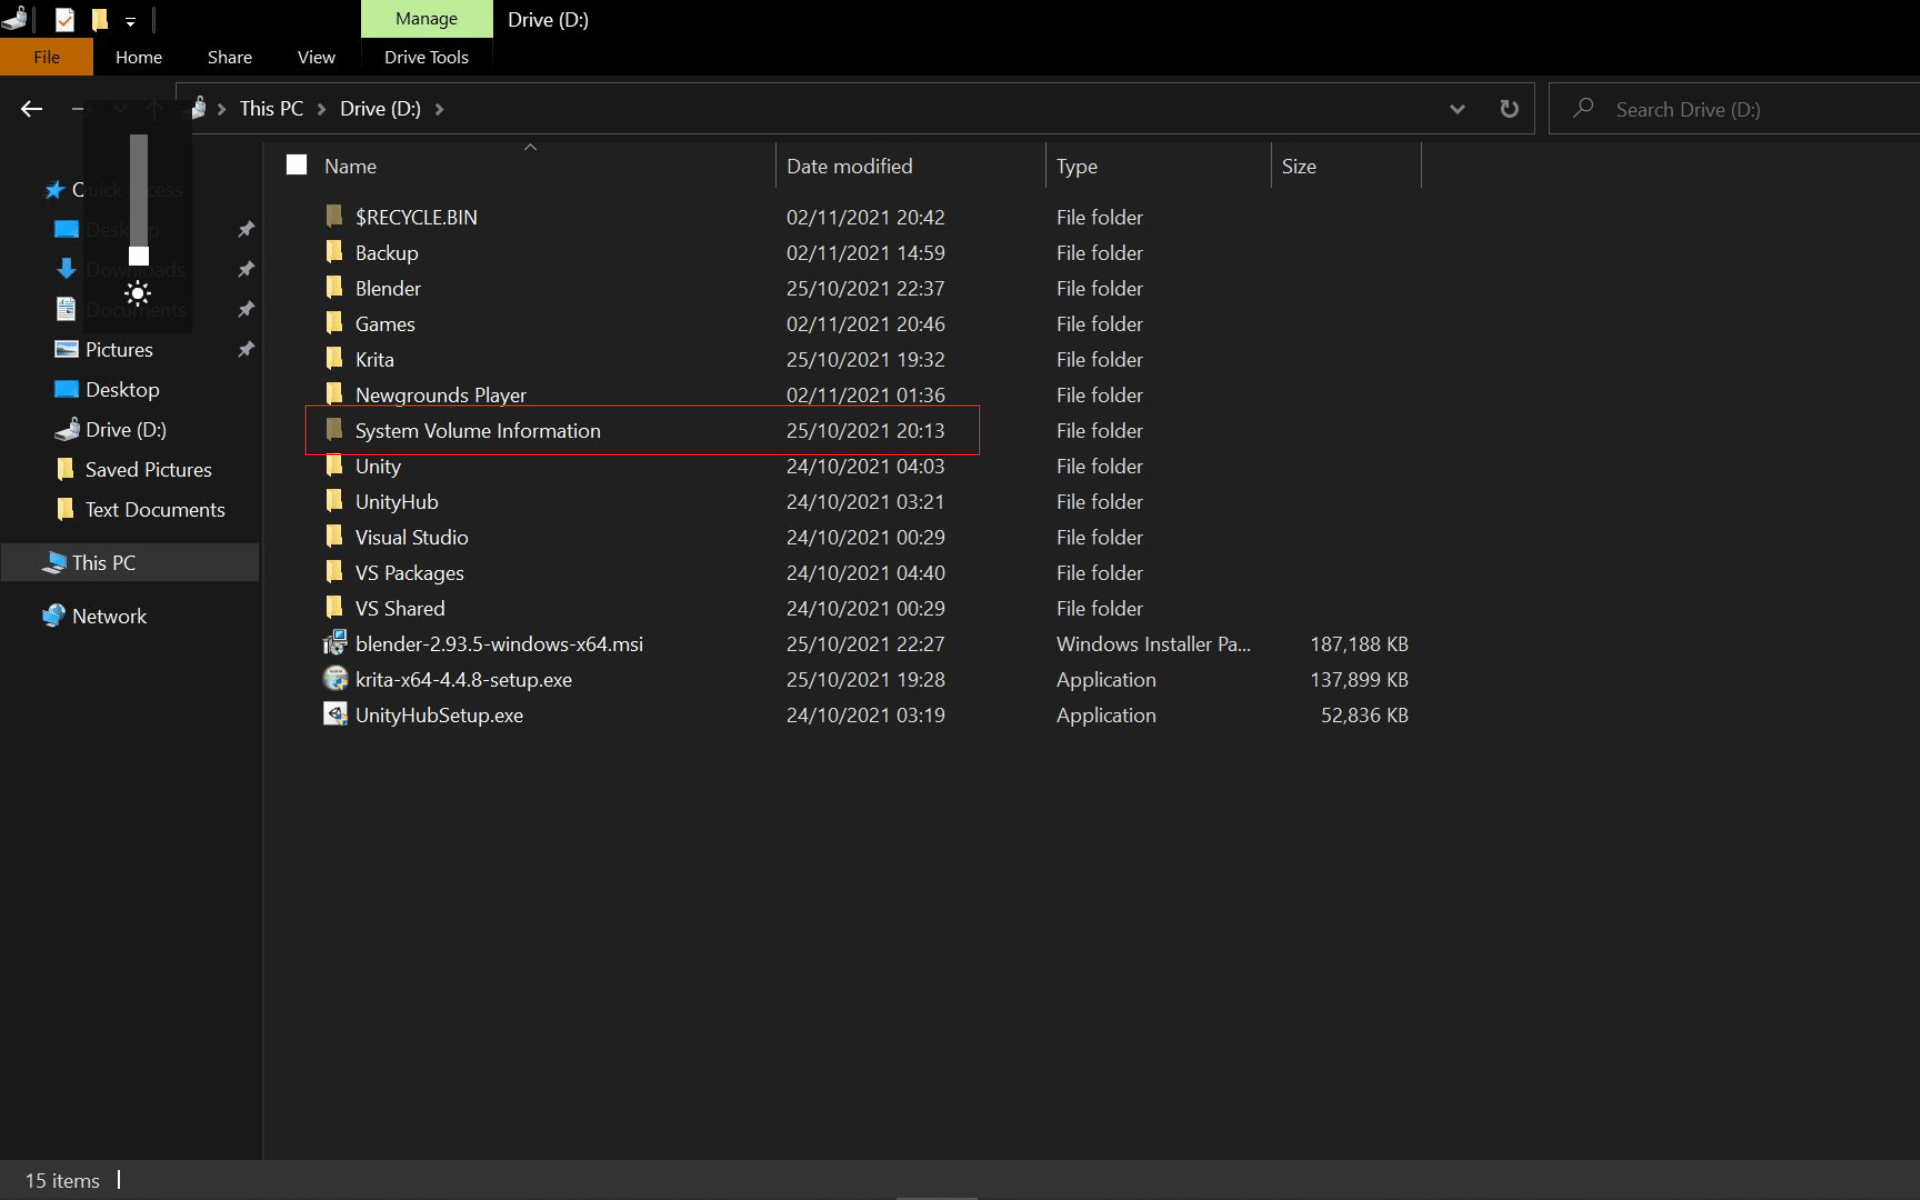Unpin Pictures via its pin icon
The height and width of the screenshot is (1200, 1920).
246,349
